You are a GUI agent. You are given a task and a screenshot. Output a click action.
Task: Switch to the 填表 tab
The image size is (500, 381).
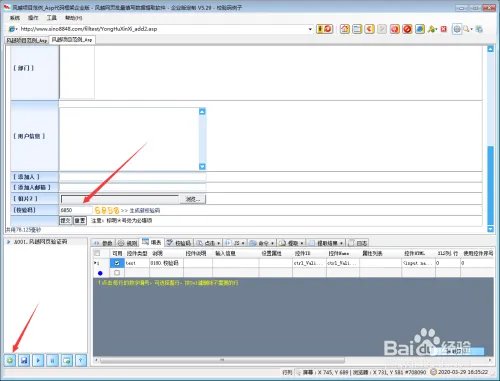(152, 242)
